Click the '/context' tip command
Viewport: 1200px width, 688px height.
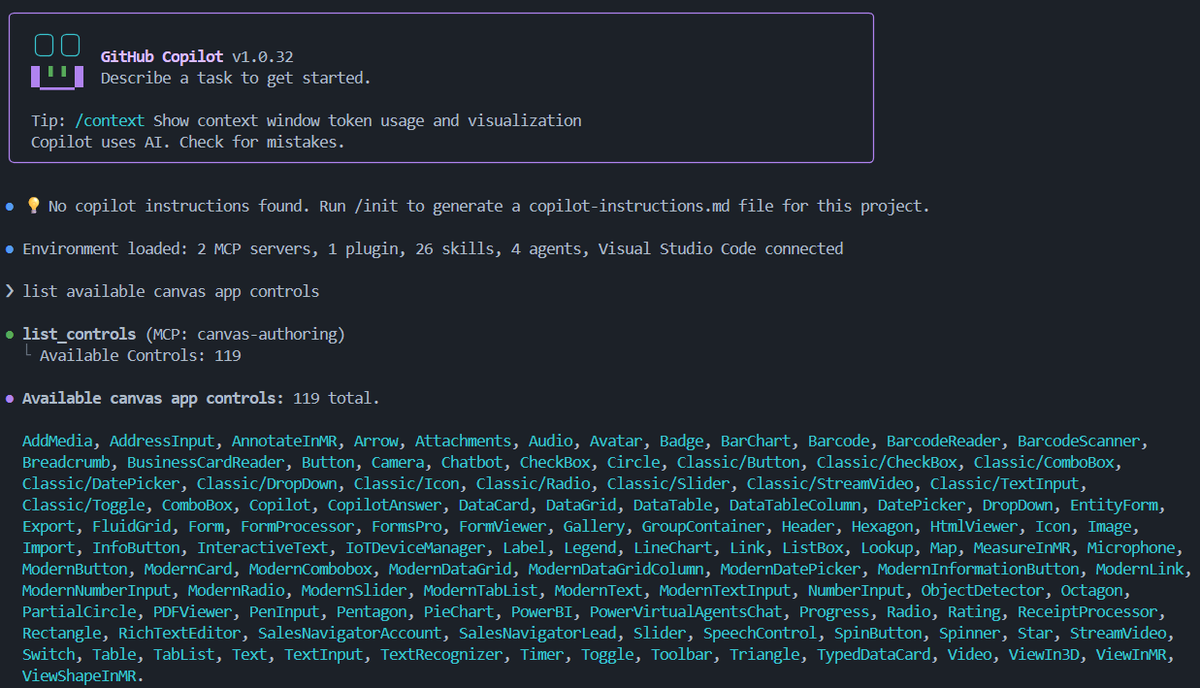[110, 121]
